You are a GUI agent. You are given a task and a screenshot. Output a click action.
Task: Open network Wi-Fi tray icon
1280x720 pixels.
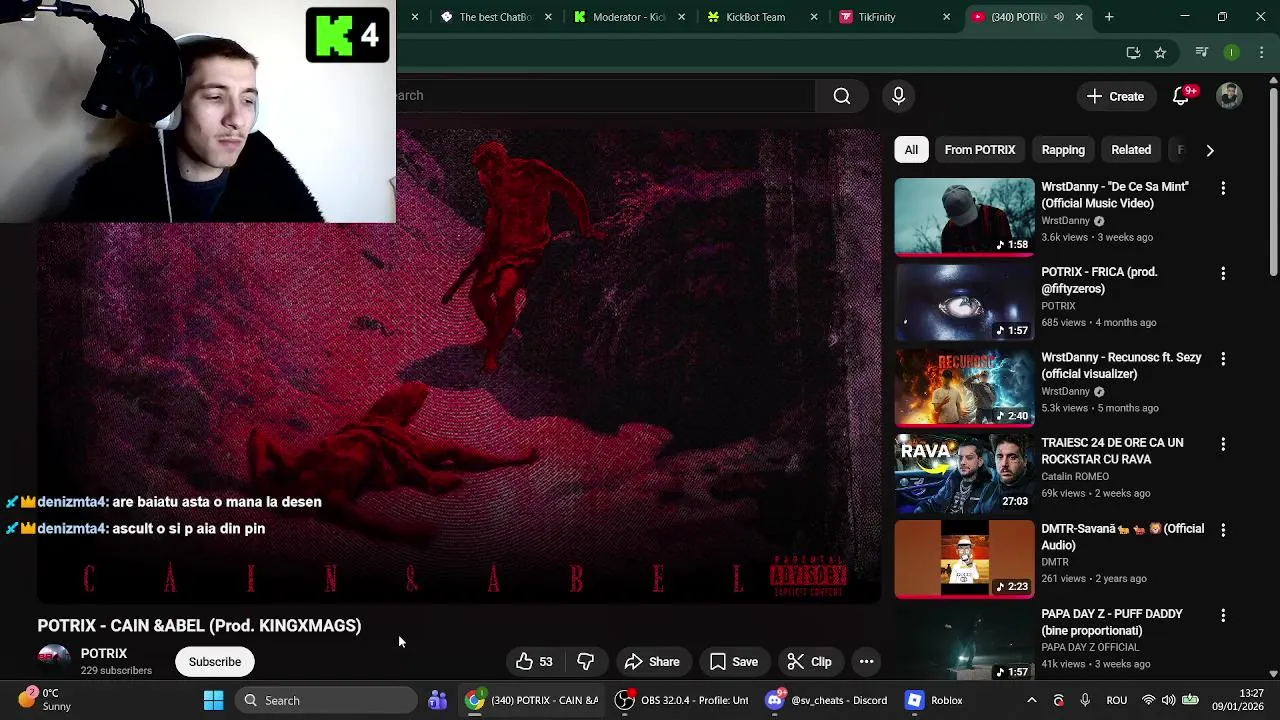point(1148,700)
